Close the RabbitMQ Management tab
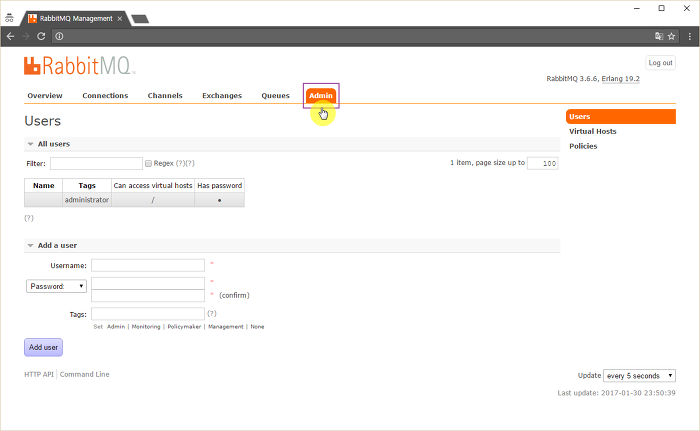Image resolution: width=700 pixels, height=431 pixels. click(120, 18)
